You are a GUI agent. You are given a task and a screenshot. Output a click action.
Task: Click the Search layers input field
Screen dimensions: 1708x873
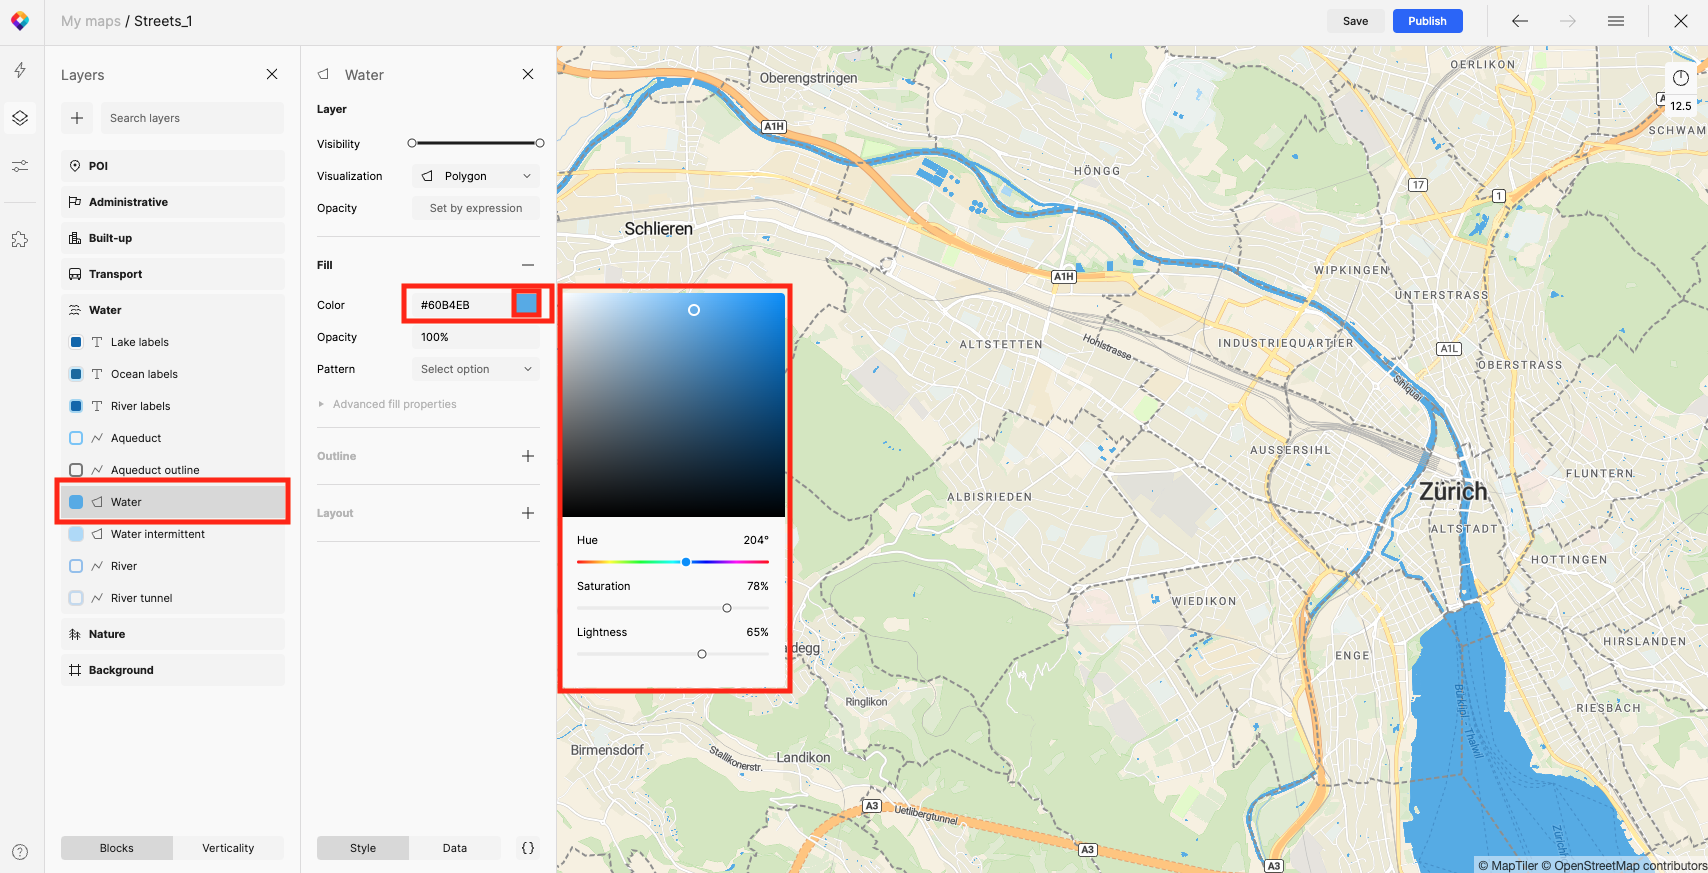tap(192, 118)
